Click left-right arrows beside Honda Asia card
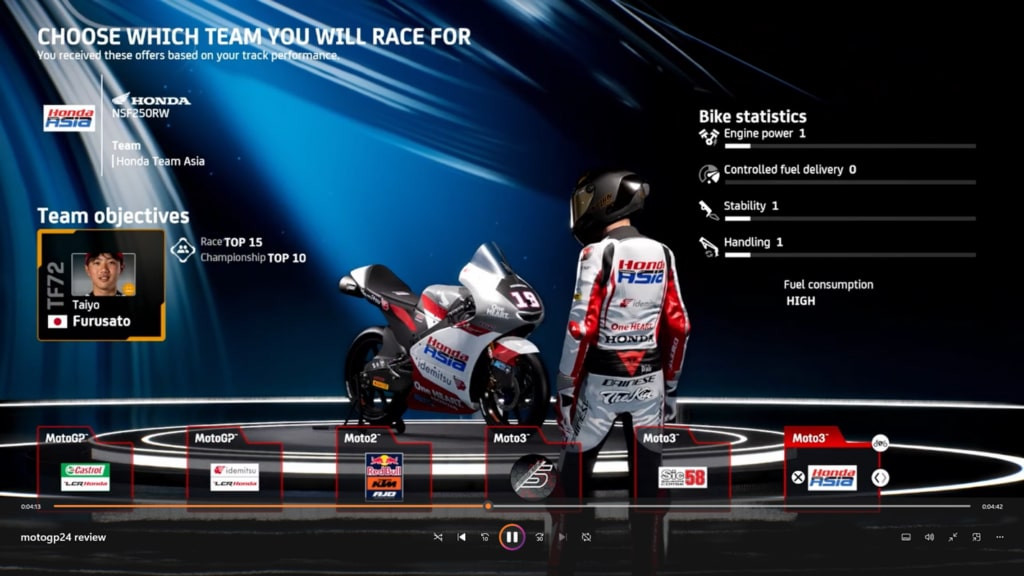Screen dimensions: 1024x576 click(879, 478)
